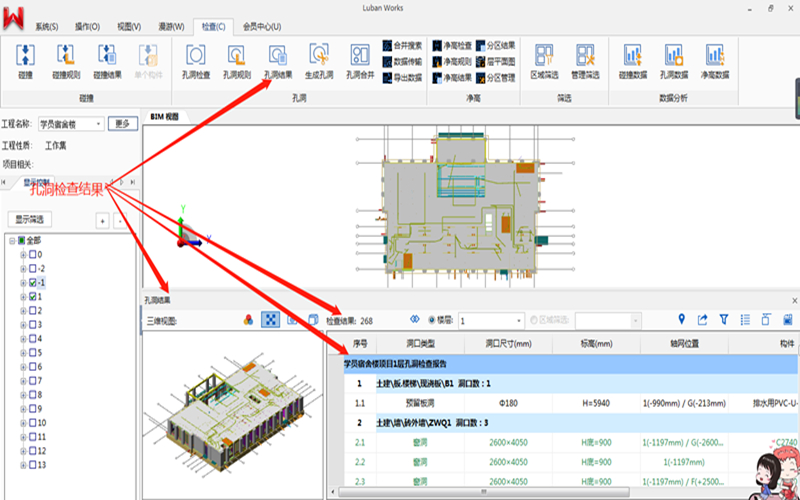Image resolution: width=800 pixels, height=500 pixels.
Task: Select the BIM 视图 view tab
Action: [x=165, y=117]
